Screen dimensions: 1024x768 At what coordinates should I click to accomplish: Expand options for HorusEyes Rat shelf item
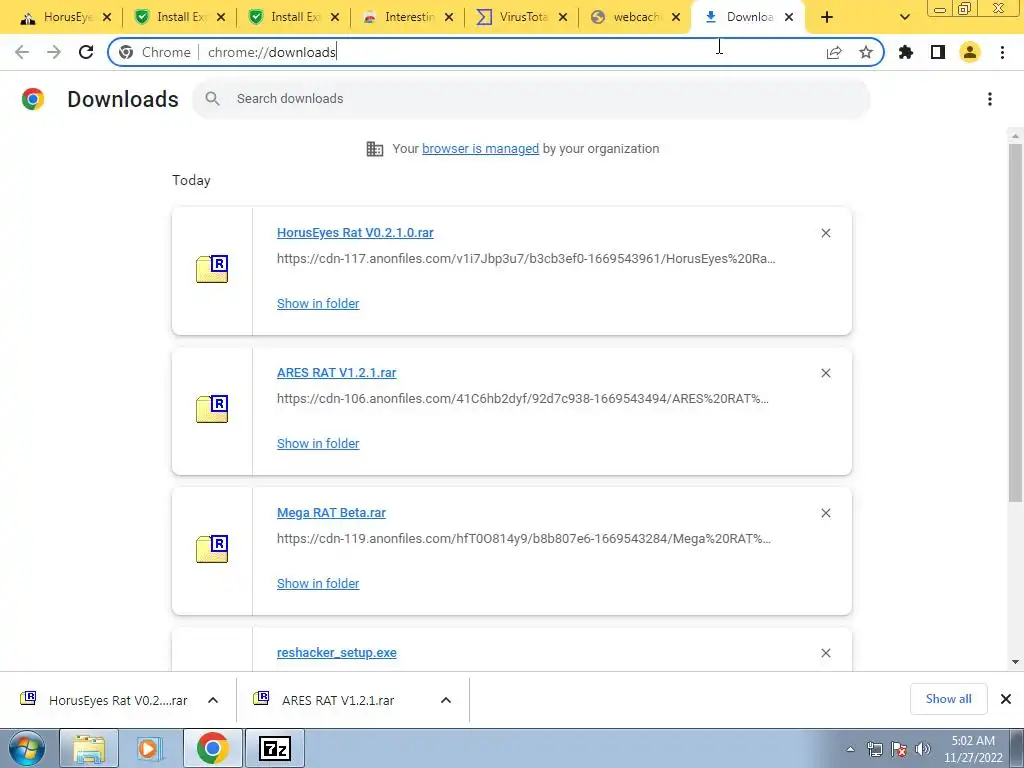pos(213,700)
